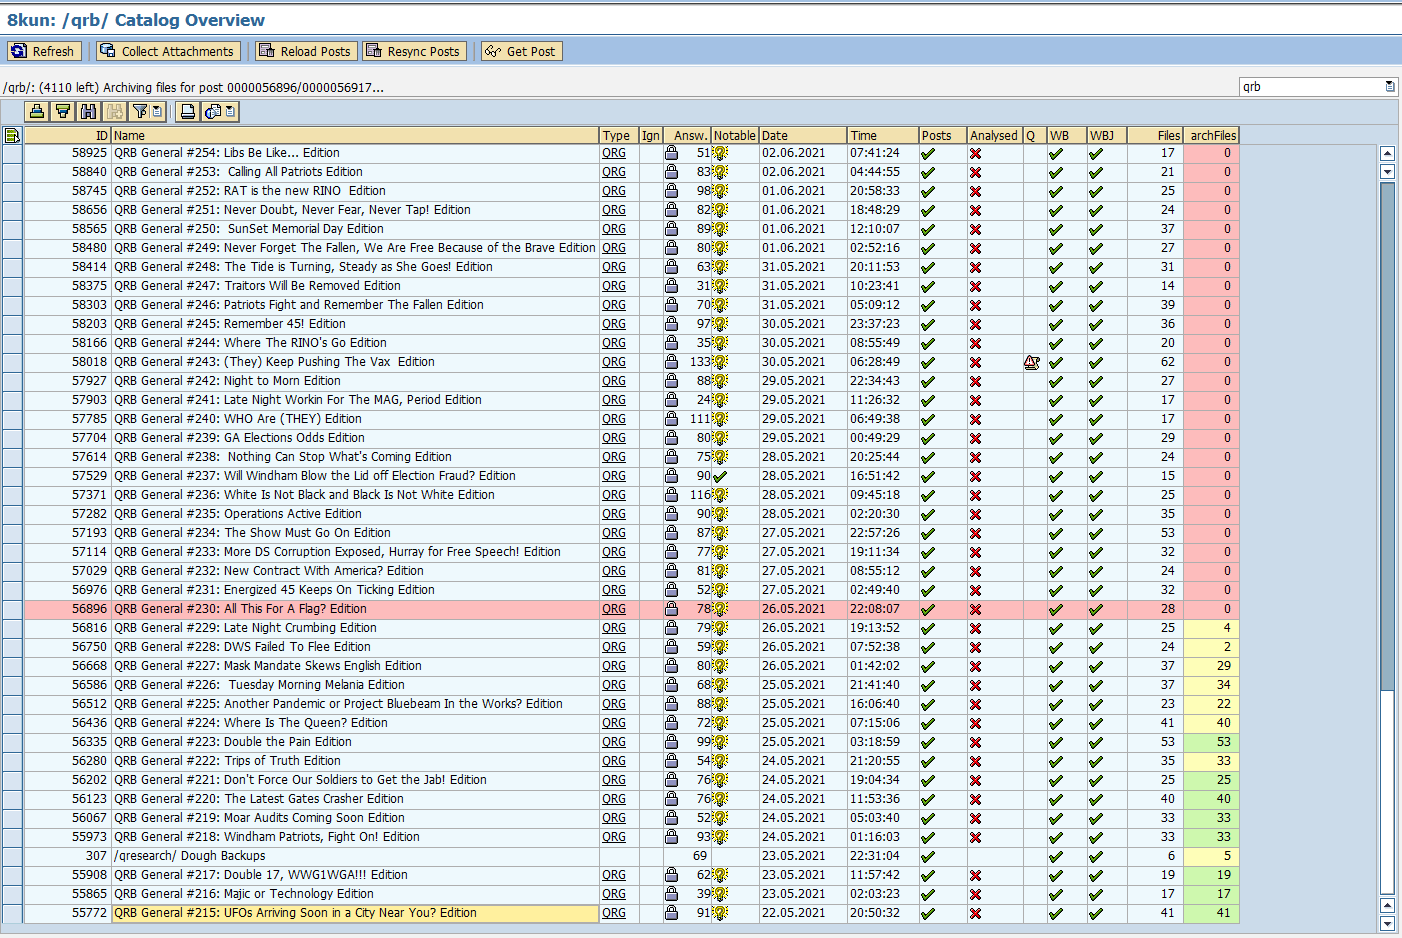Image resolution: width=1402 pixels, height=938 pixels.
Task: Click the Refresh toolbar button
Action: click(x=43, y=51)
